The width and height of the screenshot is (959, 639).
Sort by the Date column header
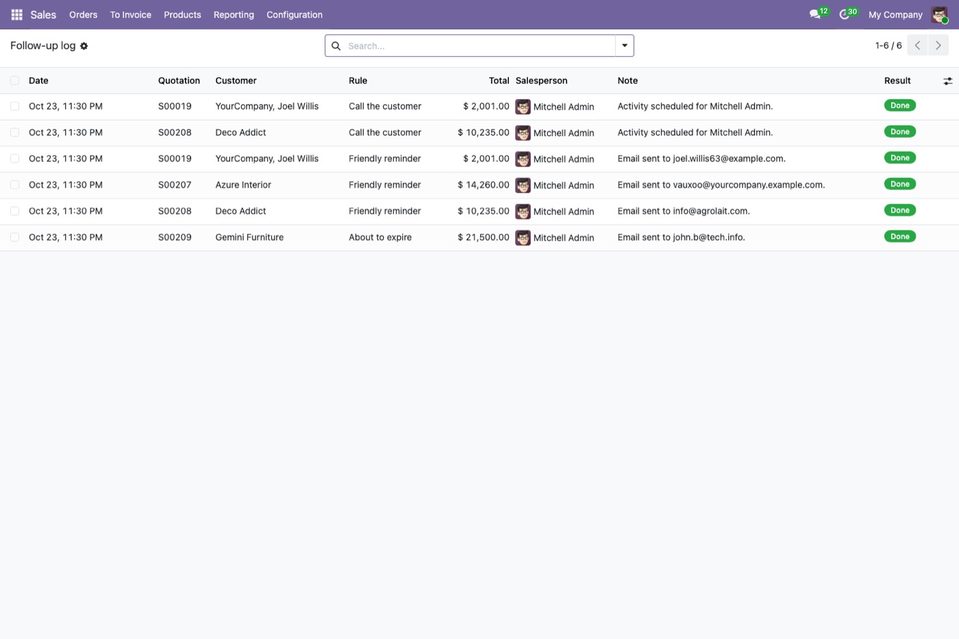[x=39, y=81]
